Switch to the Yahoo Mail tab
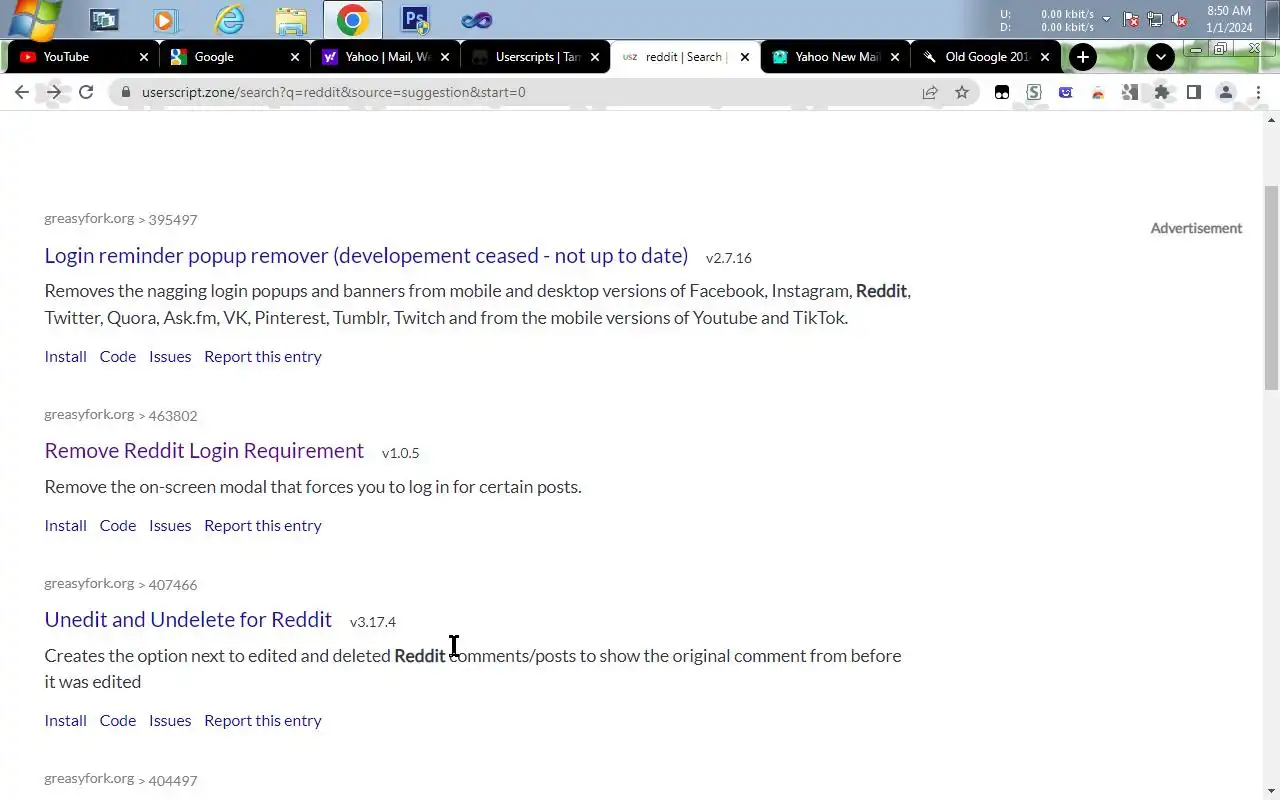Image resolution: width=1280 pixels, height=800 pixels. 385,57
